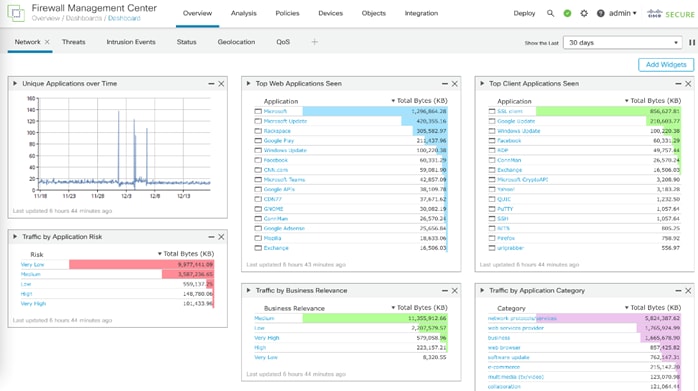Viewport: 698px width, 391px height.
Task: Open the Integration menu
Action: tap(421, 13)
